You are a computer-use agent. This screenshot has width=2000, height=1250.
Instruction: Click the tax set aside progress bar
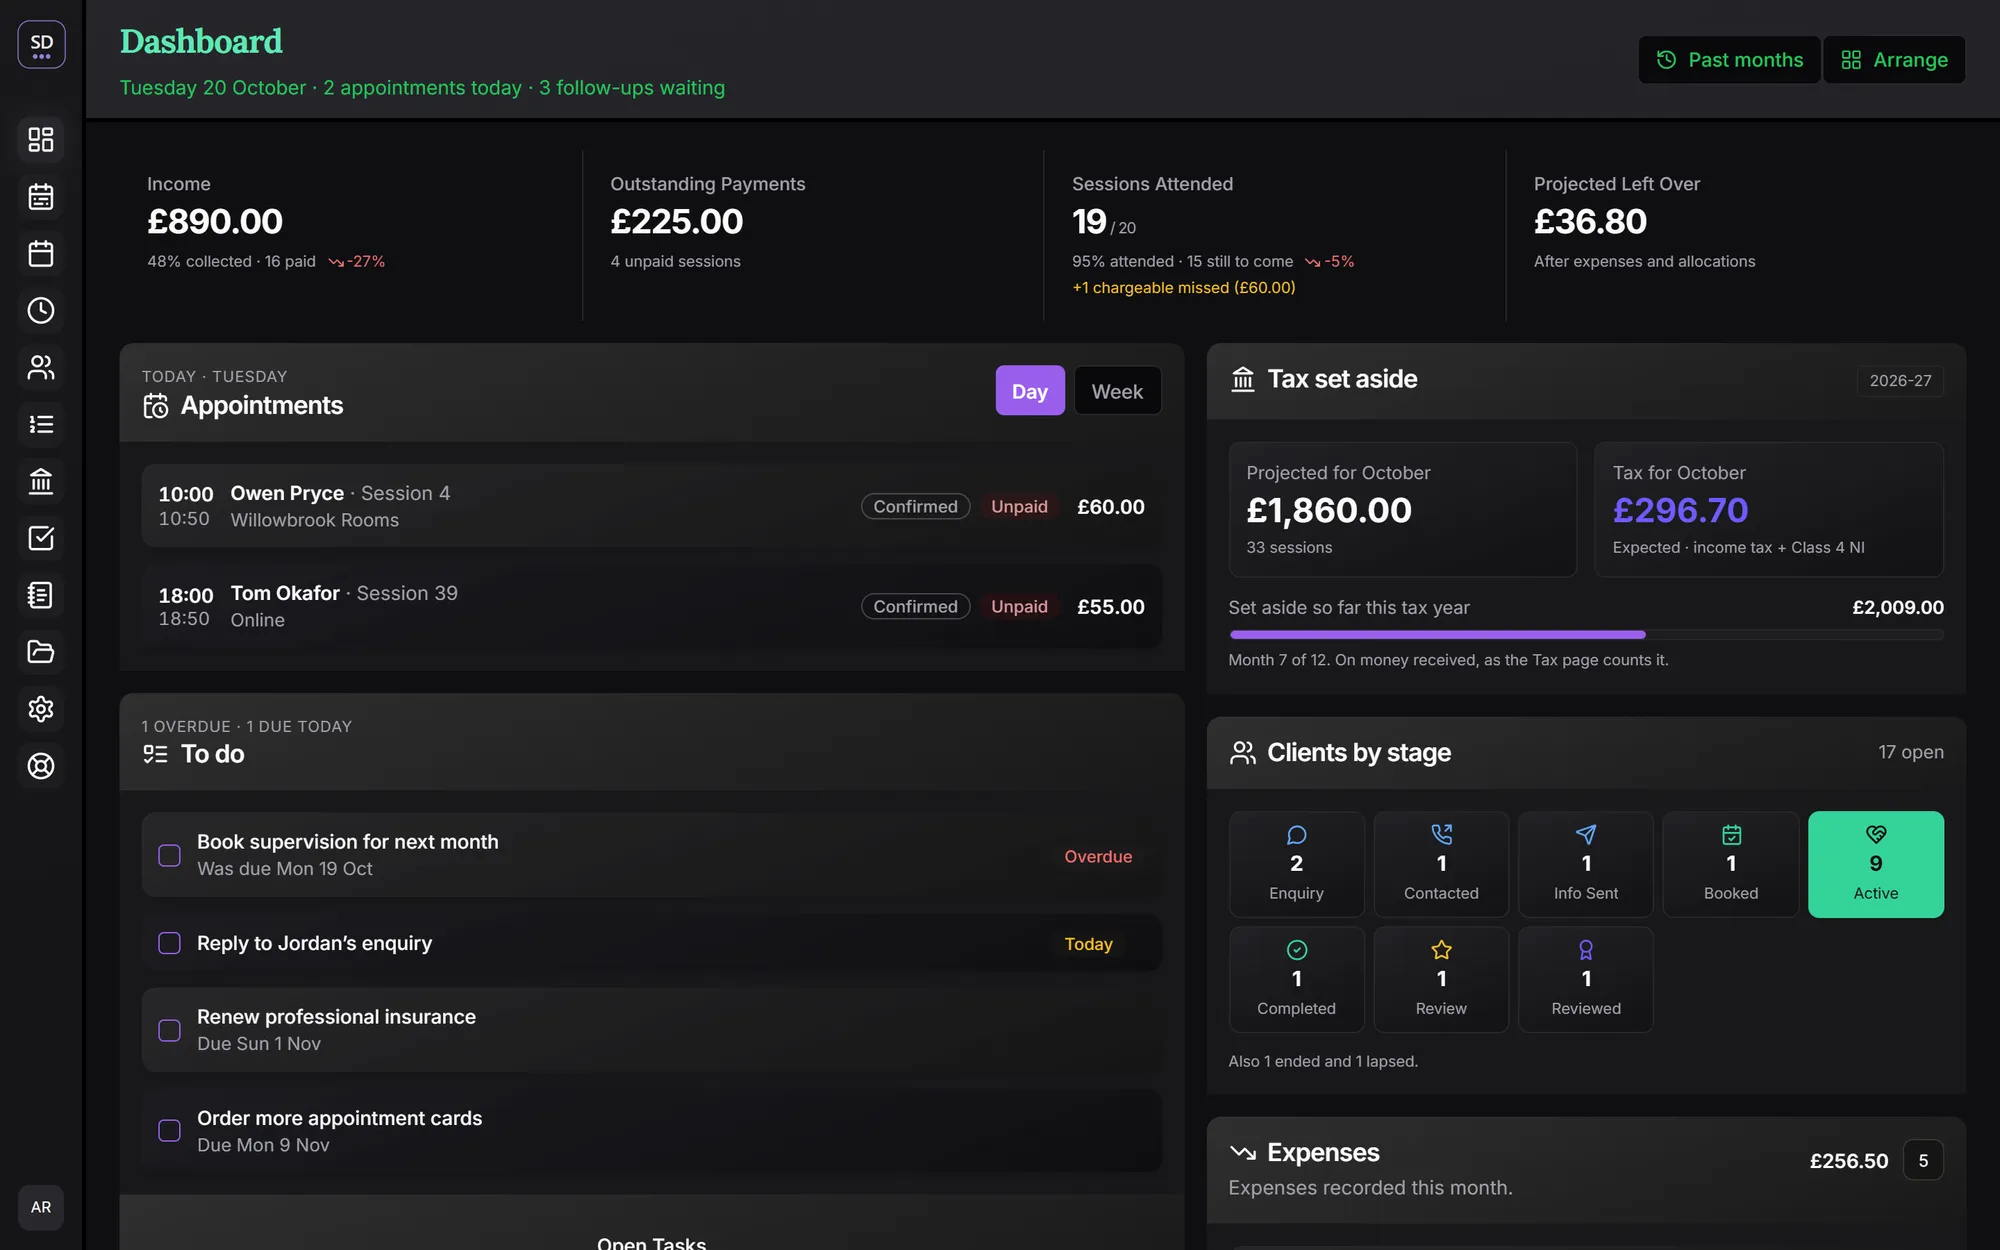(x=1586, y=635)
